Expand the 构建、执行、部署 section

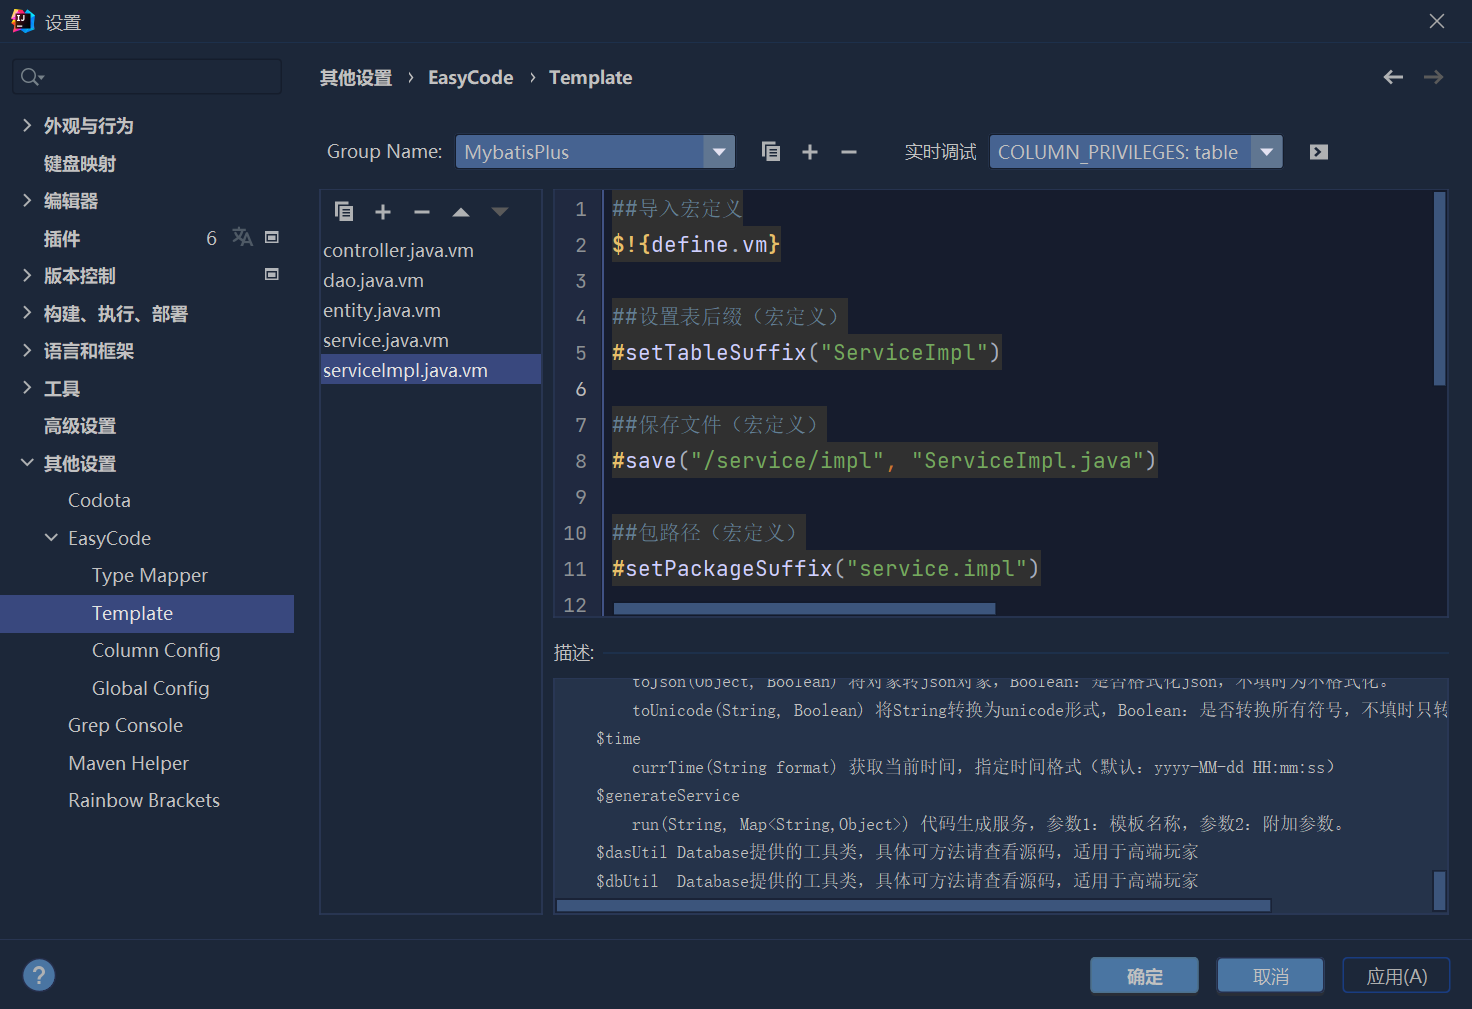(27, 313)
